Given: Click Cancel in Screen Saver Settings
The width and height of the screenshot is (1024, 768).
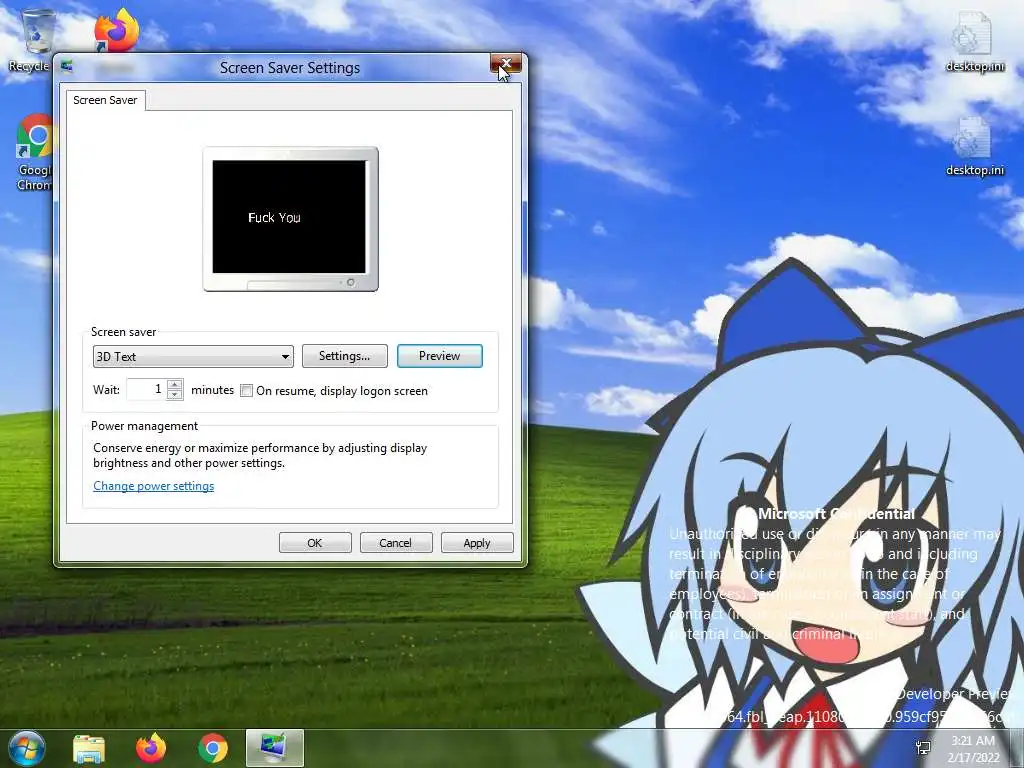Looking at the screenshot, I should [x=396, y=543].
